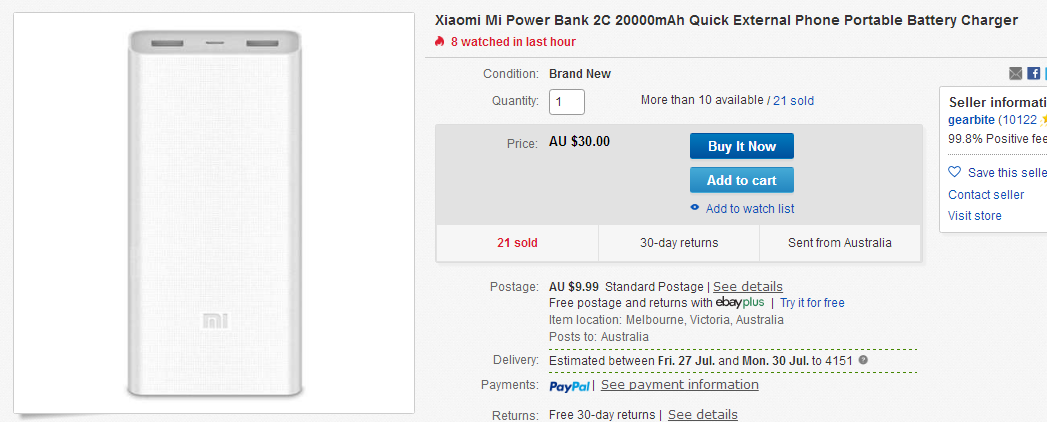Click the PayPal logo
The image size is (1047, 422).
pyautogui.click(x=570, y=386)
